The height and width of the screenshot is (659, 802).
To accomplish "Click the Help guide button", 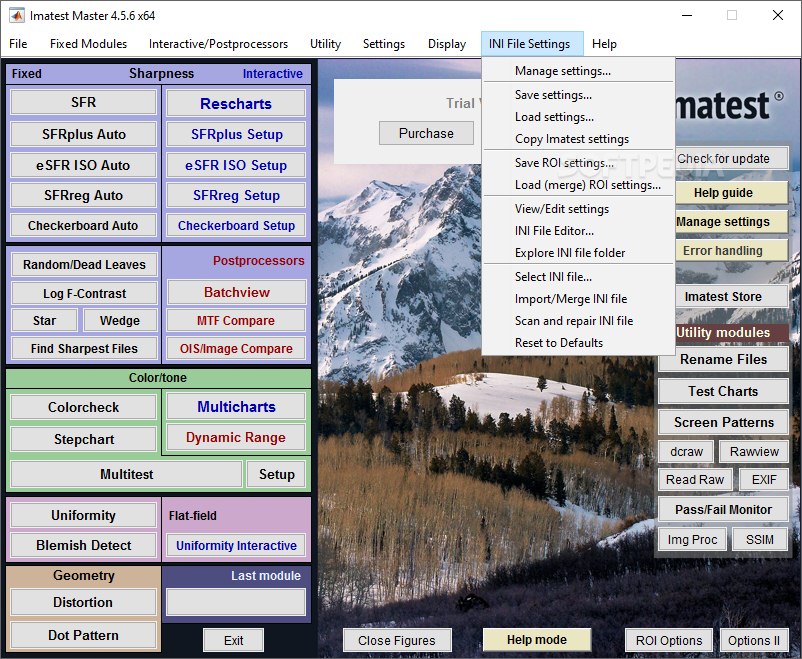I will pyautogui.click(x=731, y=193).
